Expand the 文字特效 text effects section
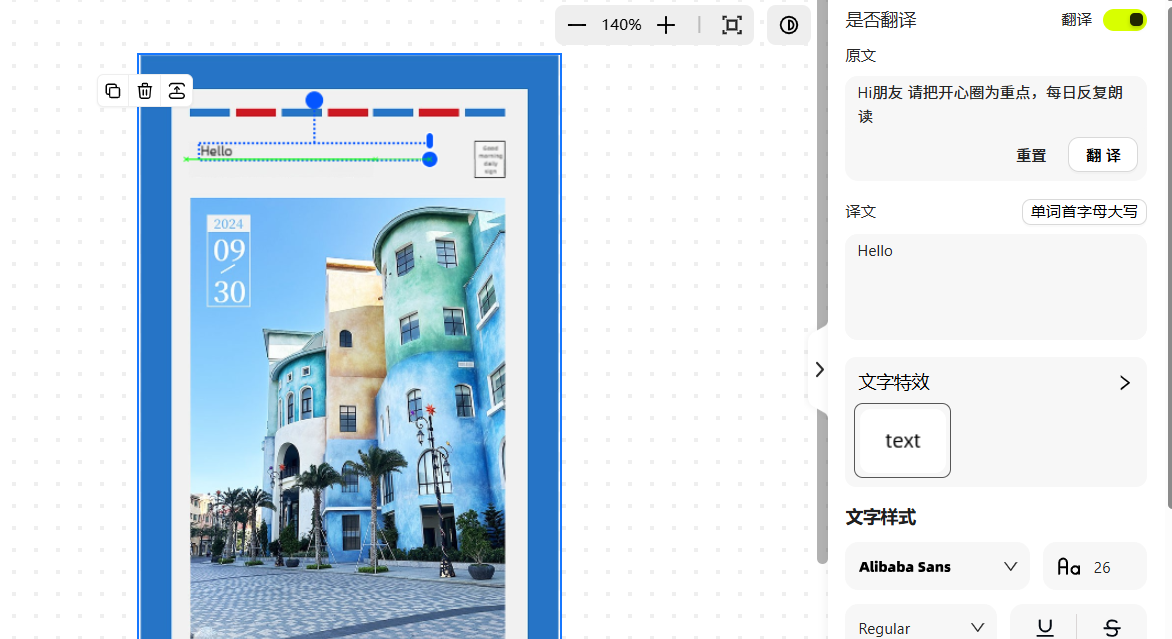The width and height of the screenshot is (1172, 639). 1124,382
